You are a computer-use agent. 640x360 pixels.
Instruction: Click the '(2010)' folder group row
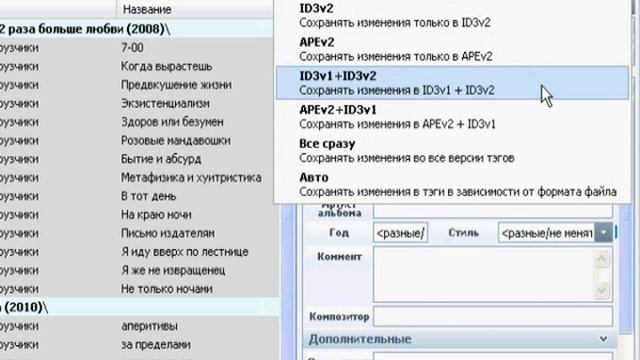pos(139,307)
